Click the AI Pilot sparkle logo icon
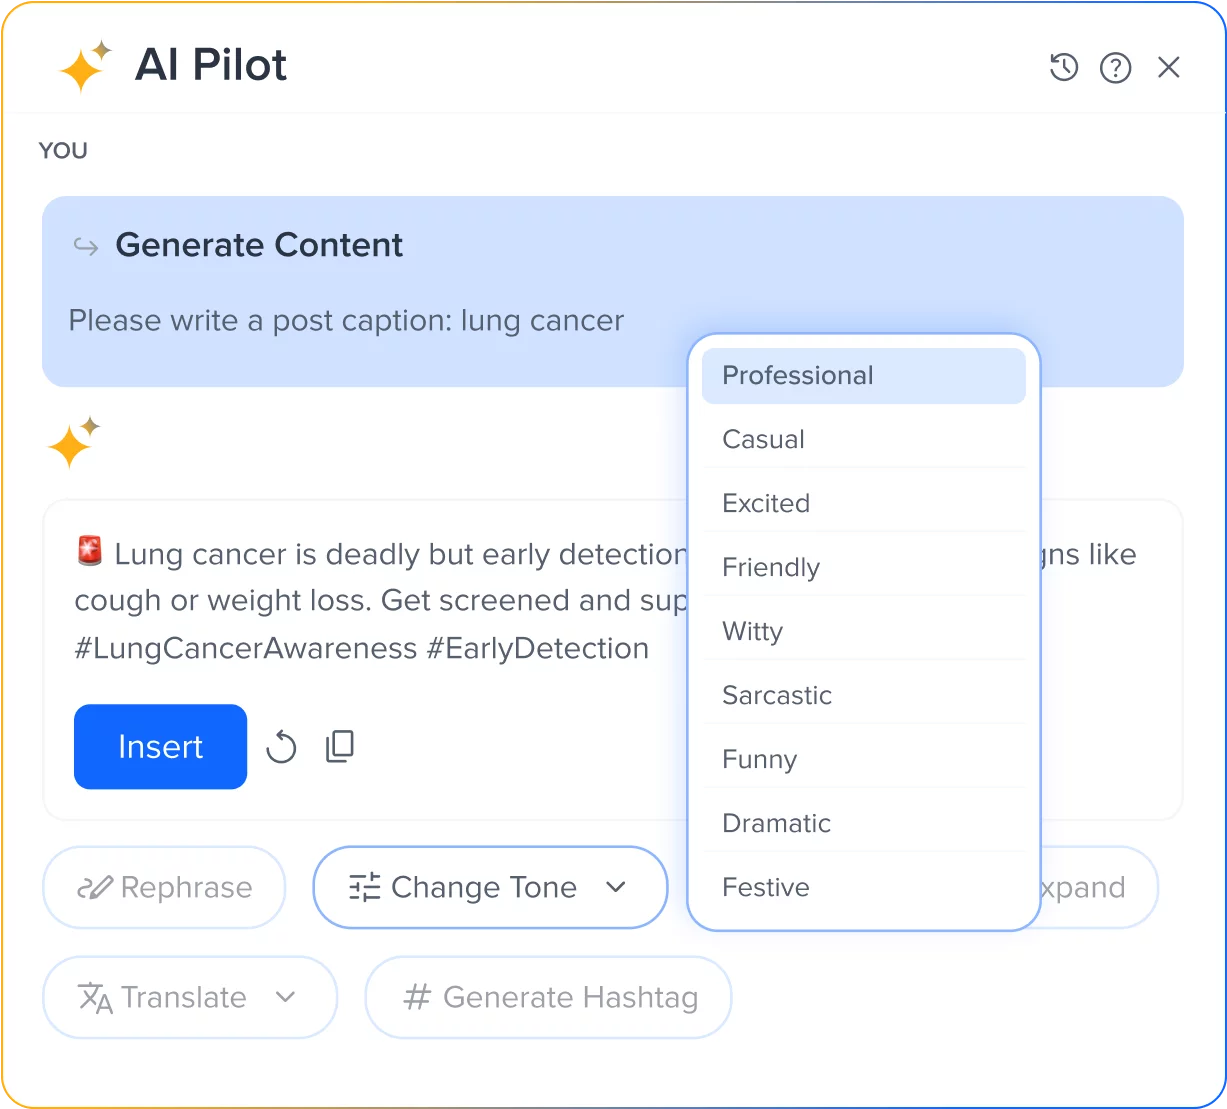Screen dimensions: 1227x1109 pos(84,65)
